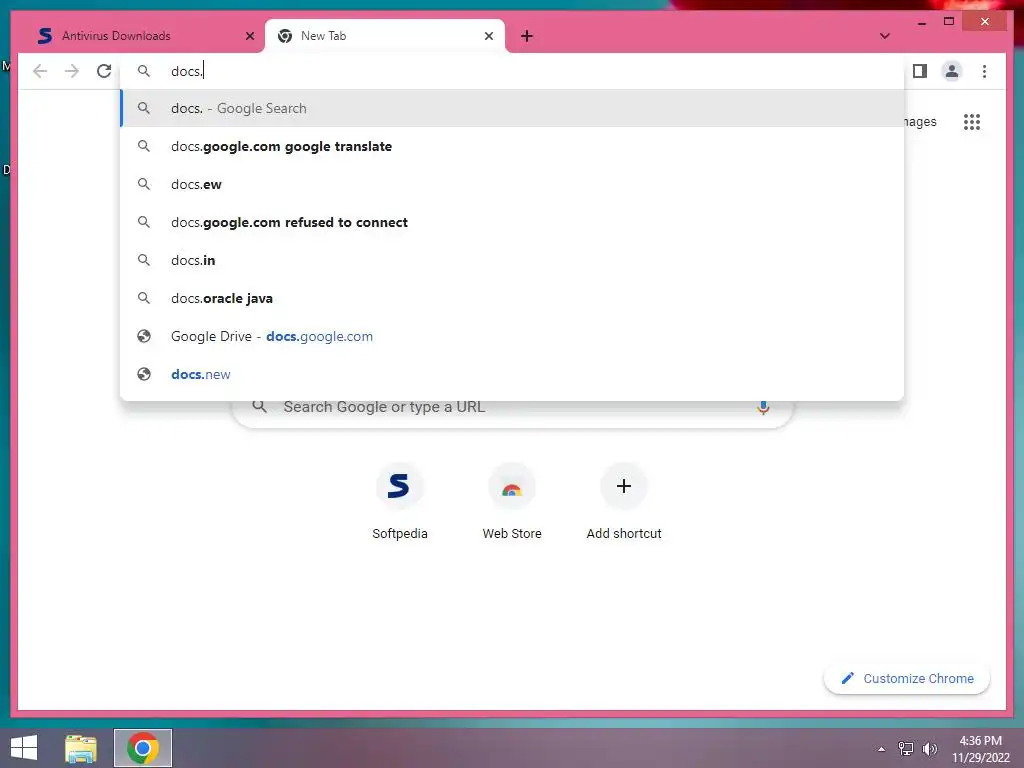Open the Web Store shortcut

(x=512, y=502)
